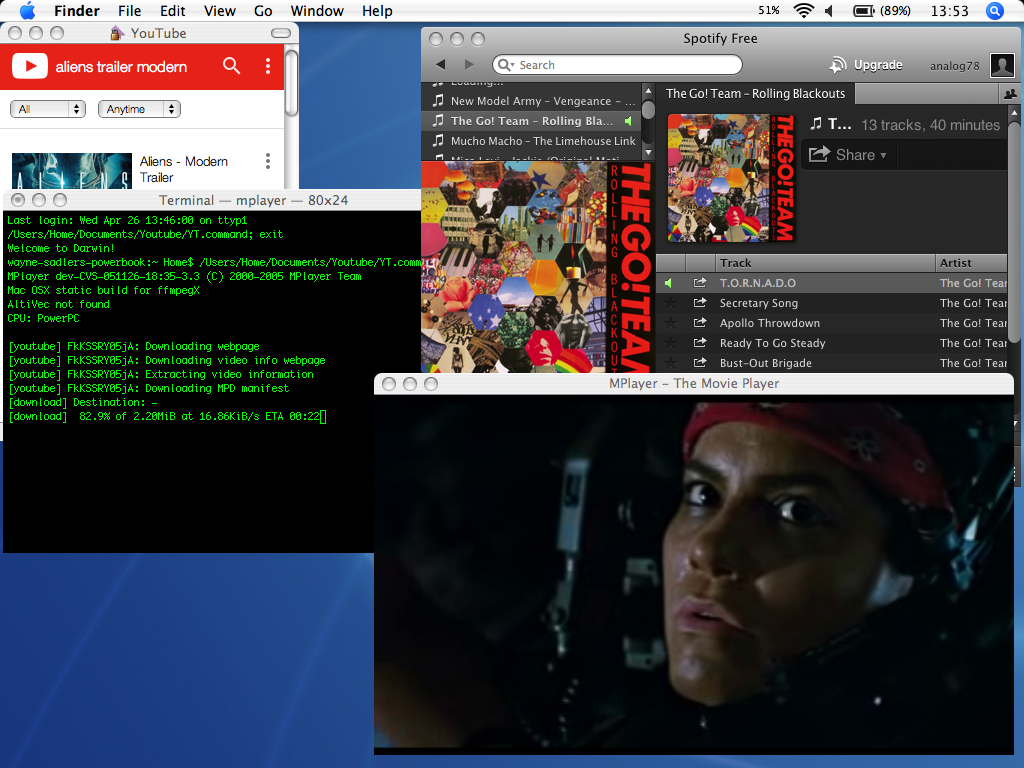
Task: Go back in Spotify navigation
Action: 441,64
